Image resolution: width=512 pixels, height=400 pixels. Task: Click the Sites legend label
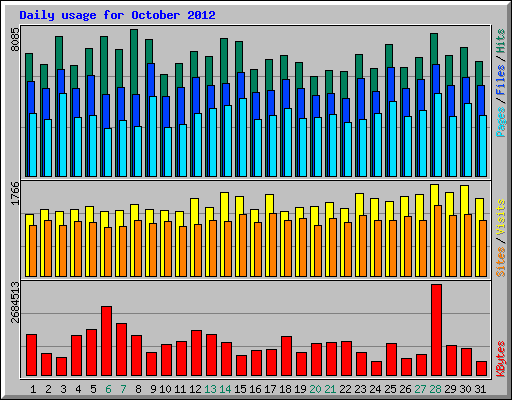click(x=501, y=262)
